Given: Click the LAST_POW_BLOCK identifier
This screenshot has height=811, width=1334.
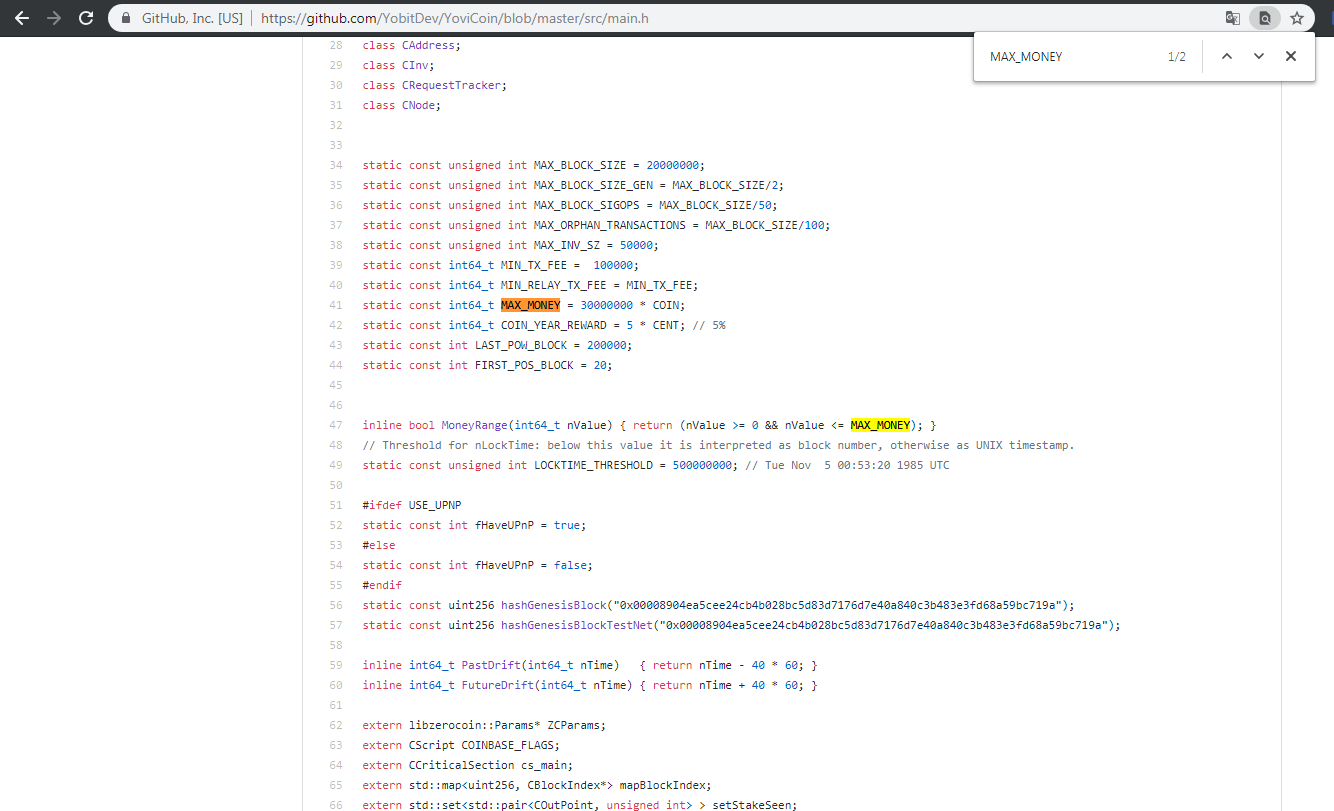Looking at the screenshot, I should coord(521,345).
